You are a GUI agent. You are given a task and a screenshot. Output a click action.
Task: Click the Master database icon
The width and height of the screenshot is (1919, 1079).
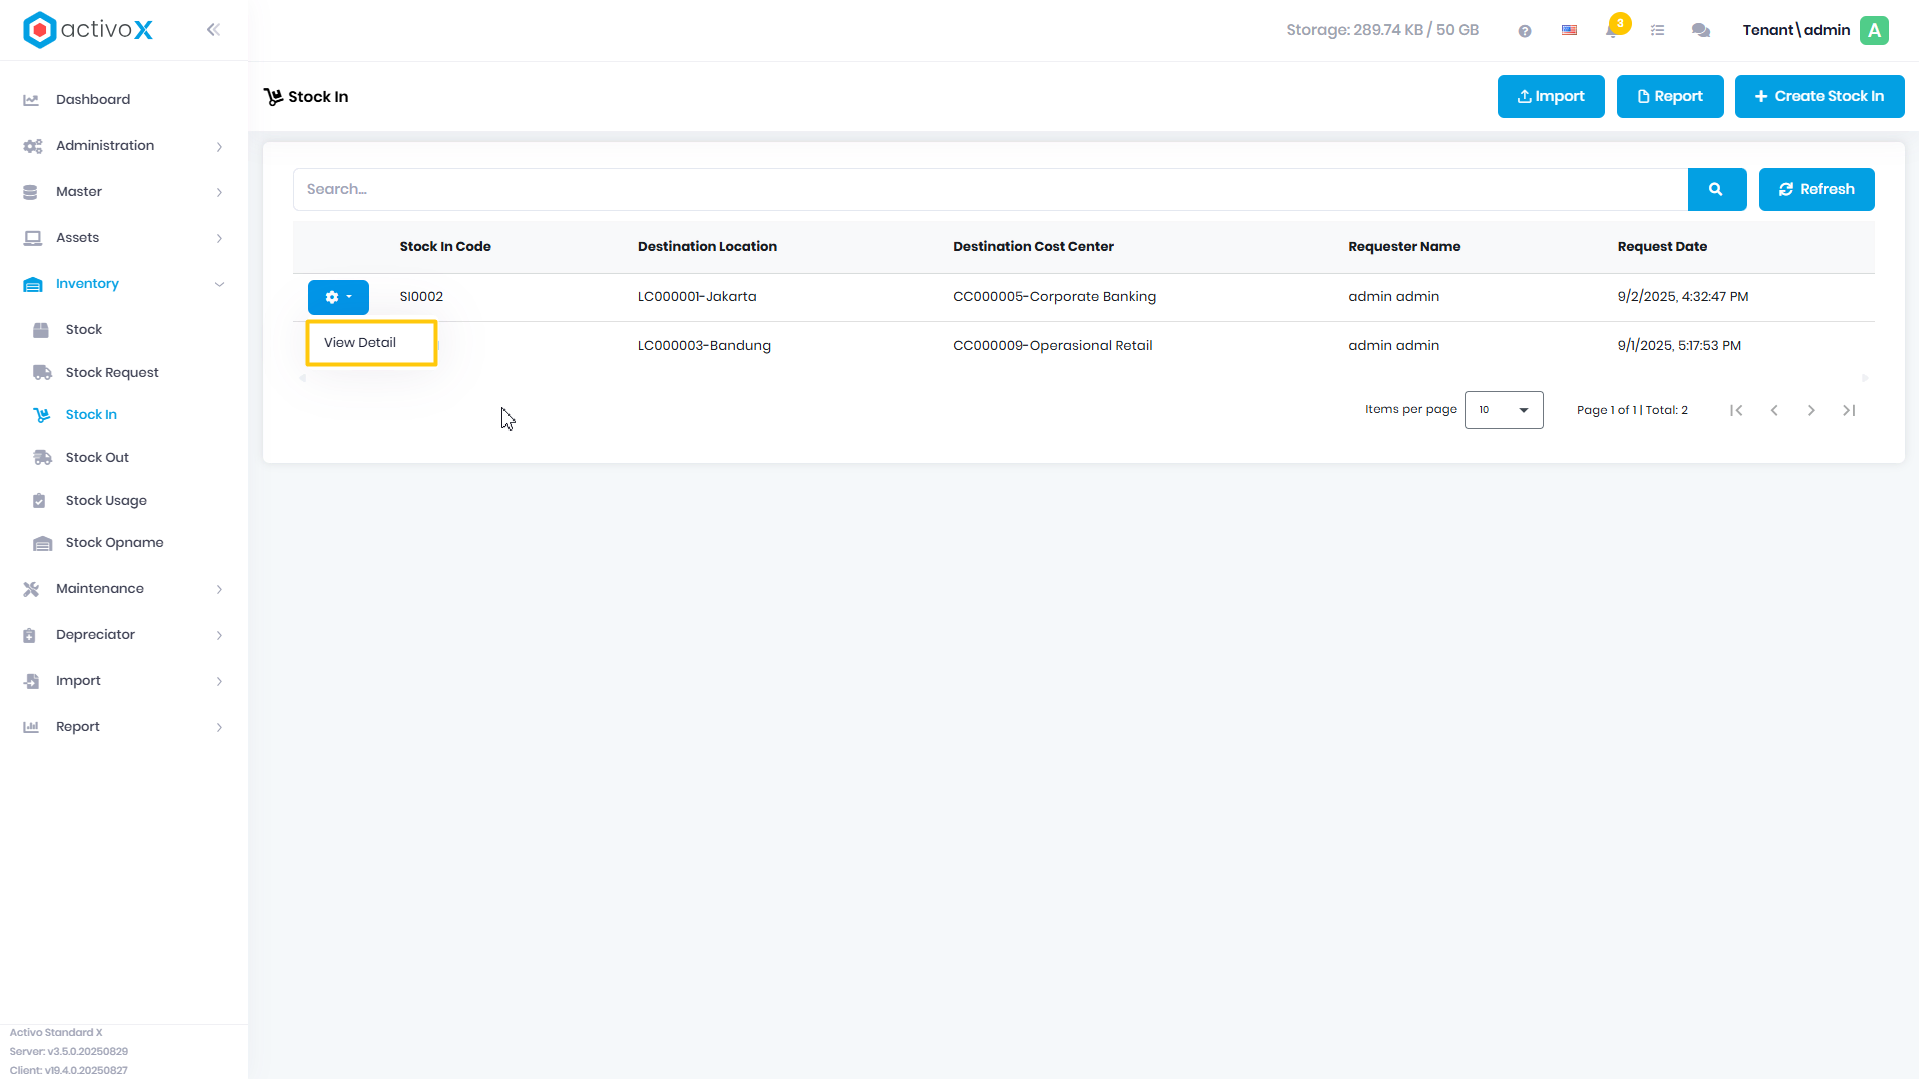[30, 192]
